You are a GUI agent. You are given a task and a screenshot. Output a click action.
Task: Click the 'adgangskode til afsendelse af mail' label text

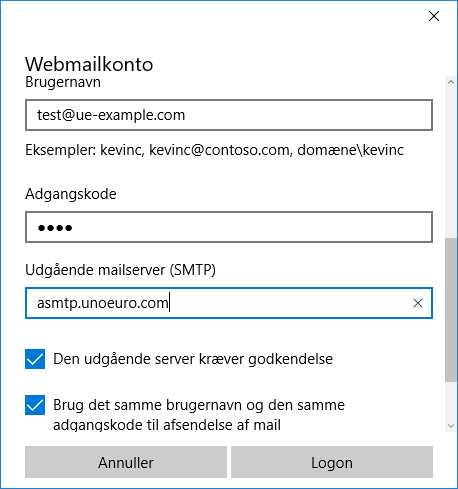[167, 425]
